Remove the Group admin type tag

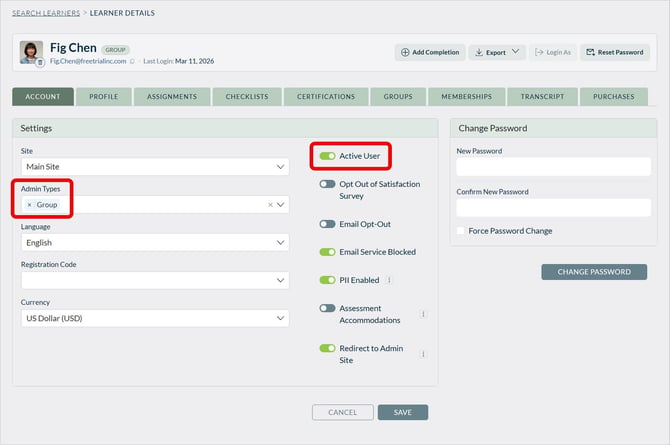[x=29, y=205]
